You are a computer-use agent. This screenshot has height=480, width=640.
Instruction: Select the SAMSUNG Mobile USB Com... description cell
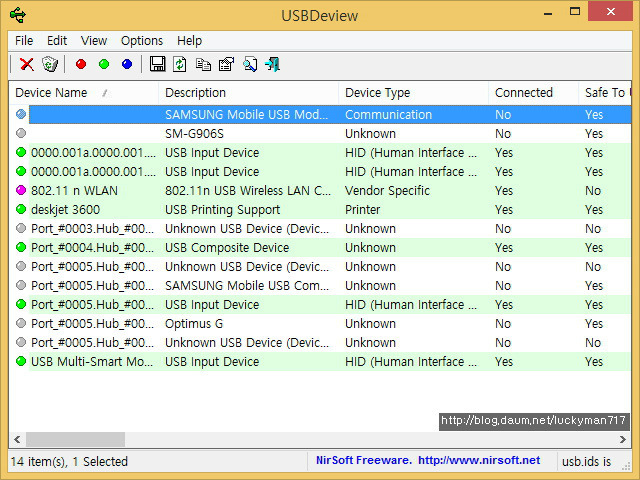coord(247,285)
